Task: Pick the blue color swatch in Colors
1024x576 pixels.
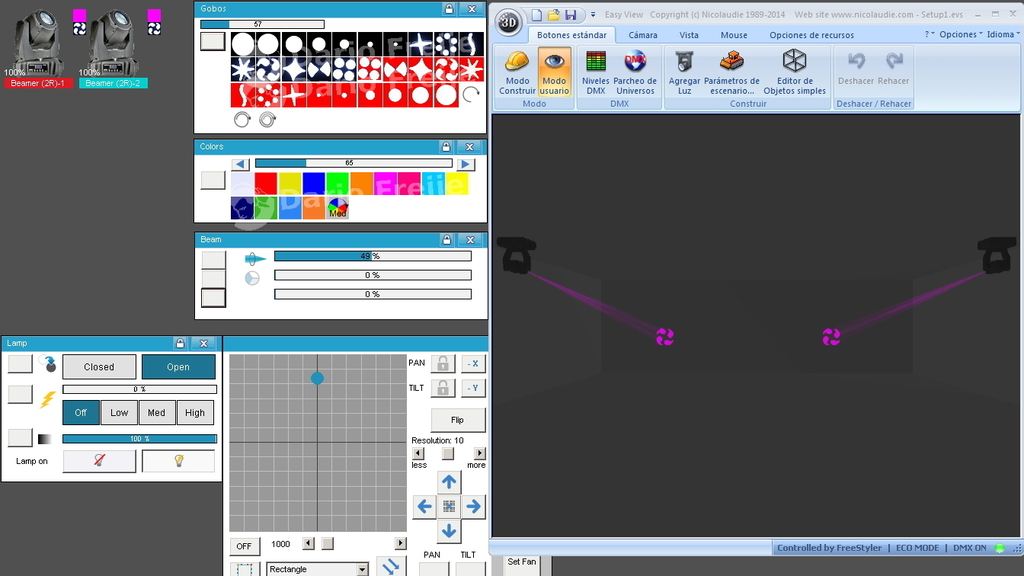Action: pyautogui.click(x=313, y=184)
